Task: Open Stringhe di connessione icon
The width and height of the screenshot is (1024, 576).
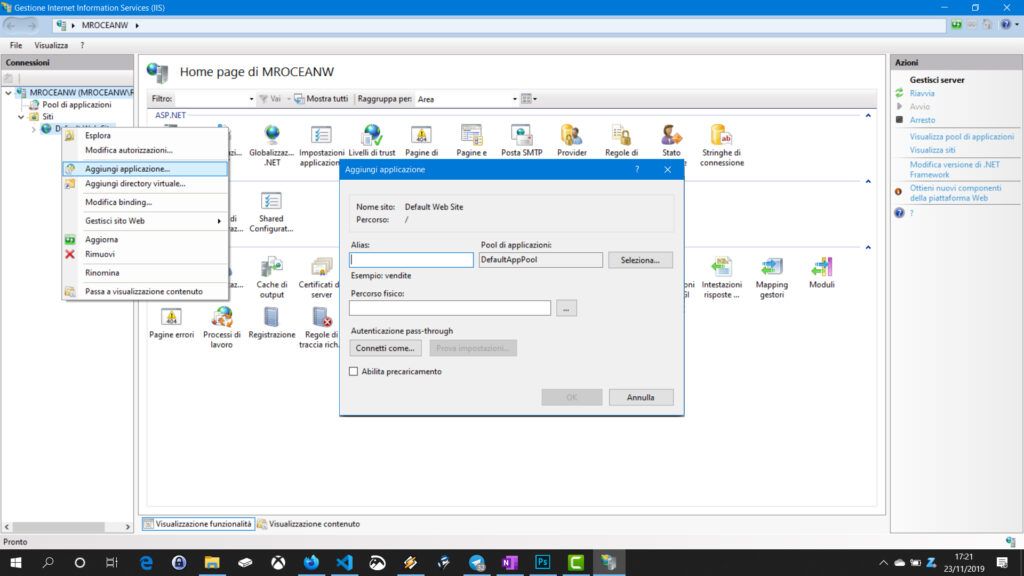Action: [722, 145]
